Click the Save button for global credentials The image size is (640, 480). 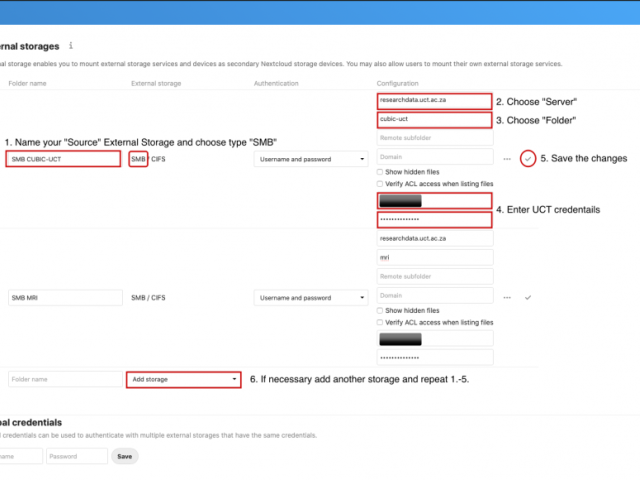[x=125, y=456]
